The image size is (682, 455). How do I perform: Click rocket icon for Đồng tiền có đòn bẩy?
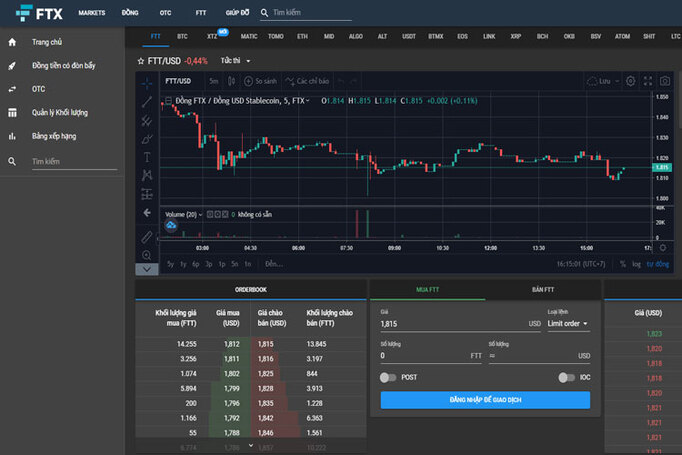click(12, 66)
